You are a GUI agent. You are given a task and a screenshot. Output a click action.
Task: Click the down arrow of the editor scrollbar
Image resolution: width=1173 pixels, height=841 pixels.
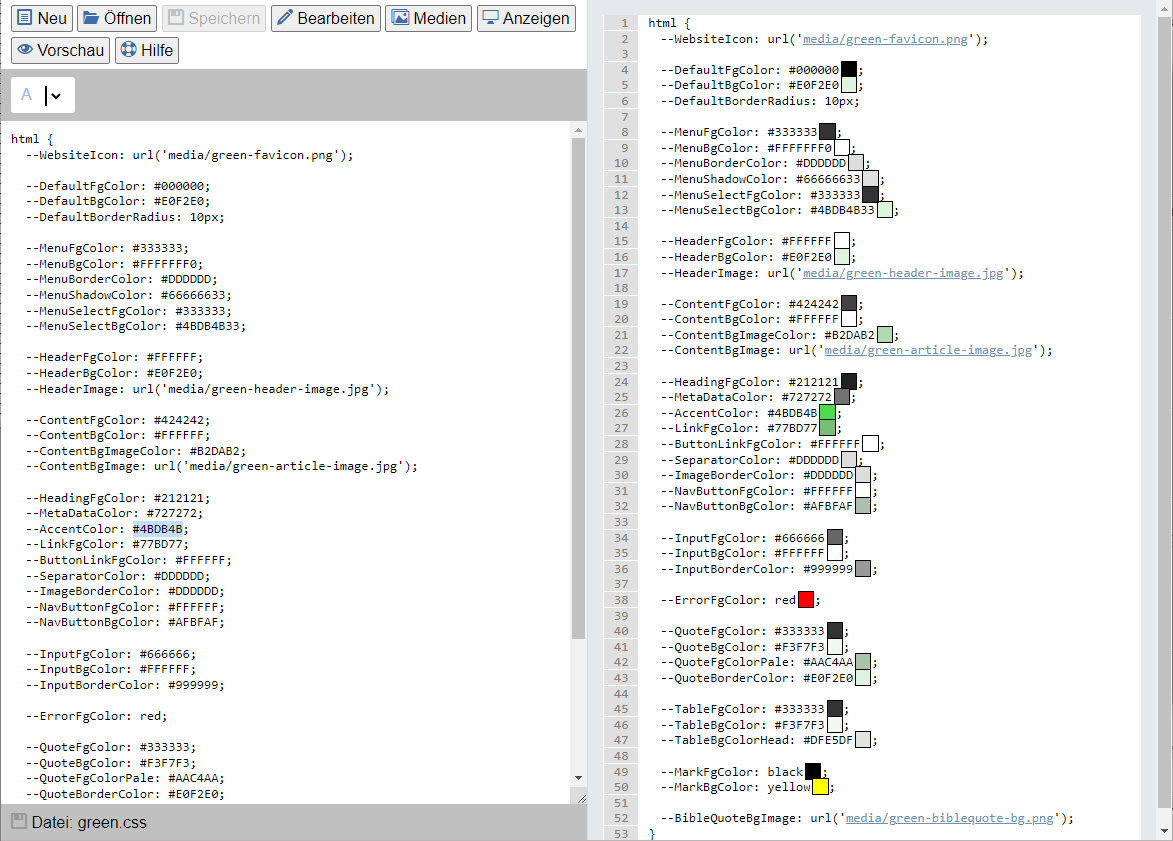(578, 778)
